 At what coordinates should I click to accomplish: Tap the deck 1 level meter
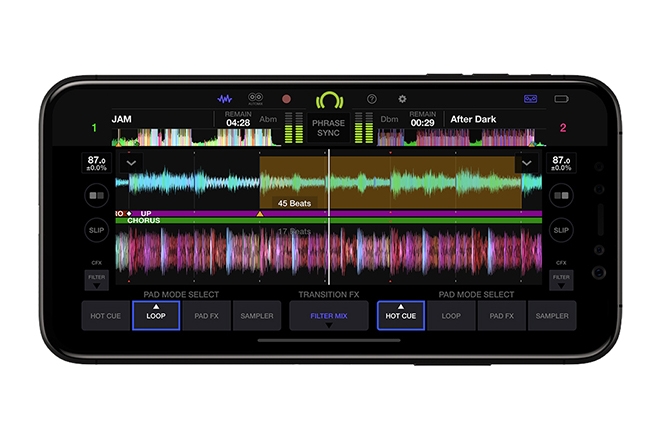coord(294,128)
